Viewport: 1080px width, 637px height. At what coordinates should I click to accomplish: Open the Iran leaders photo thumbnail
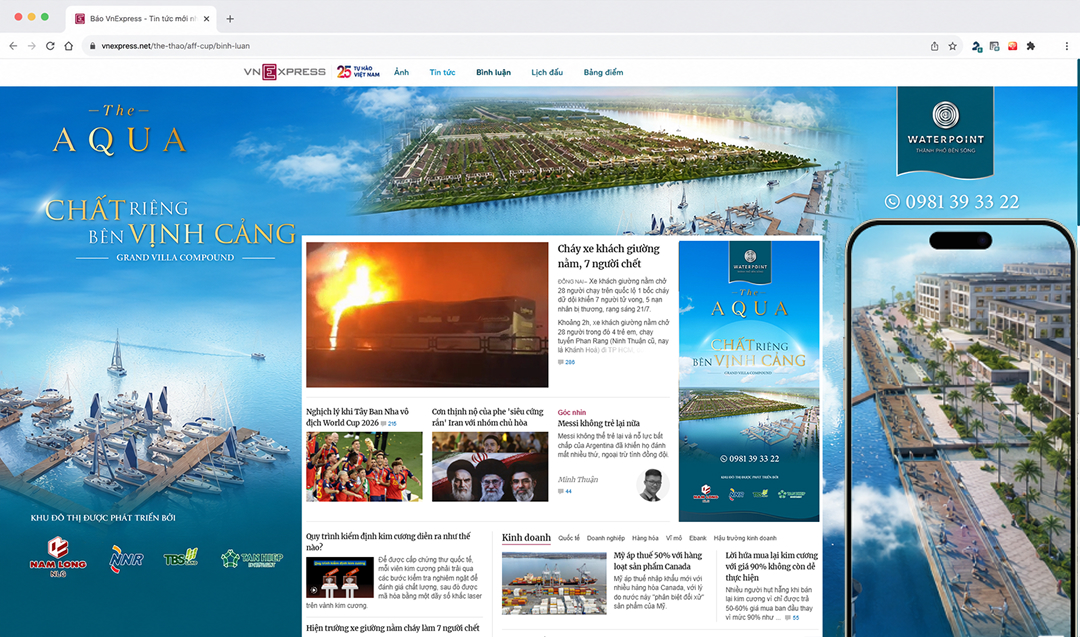point(490,466)
